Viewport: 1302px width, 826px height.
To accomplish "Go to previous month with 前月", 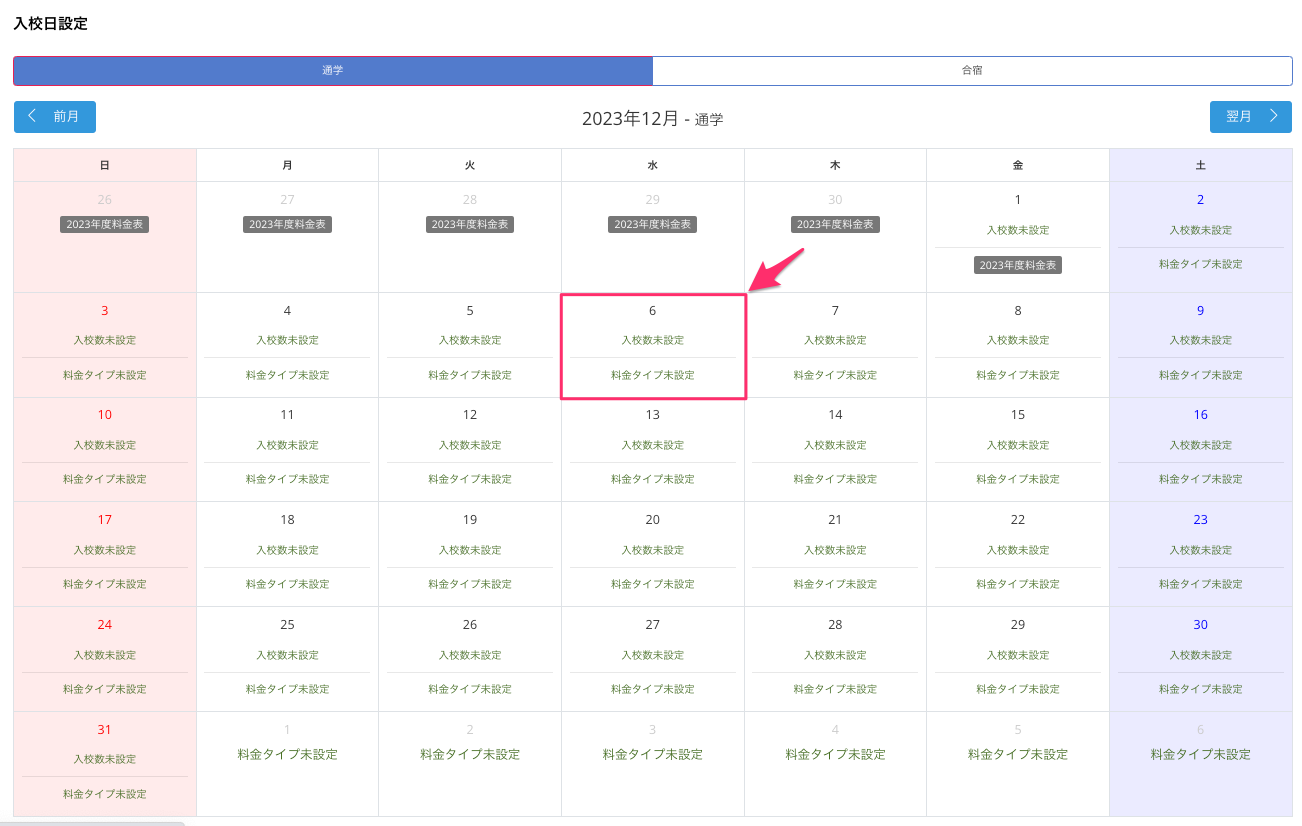I will tap(55, 117).
